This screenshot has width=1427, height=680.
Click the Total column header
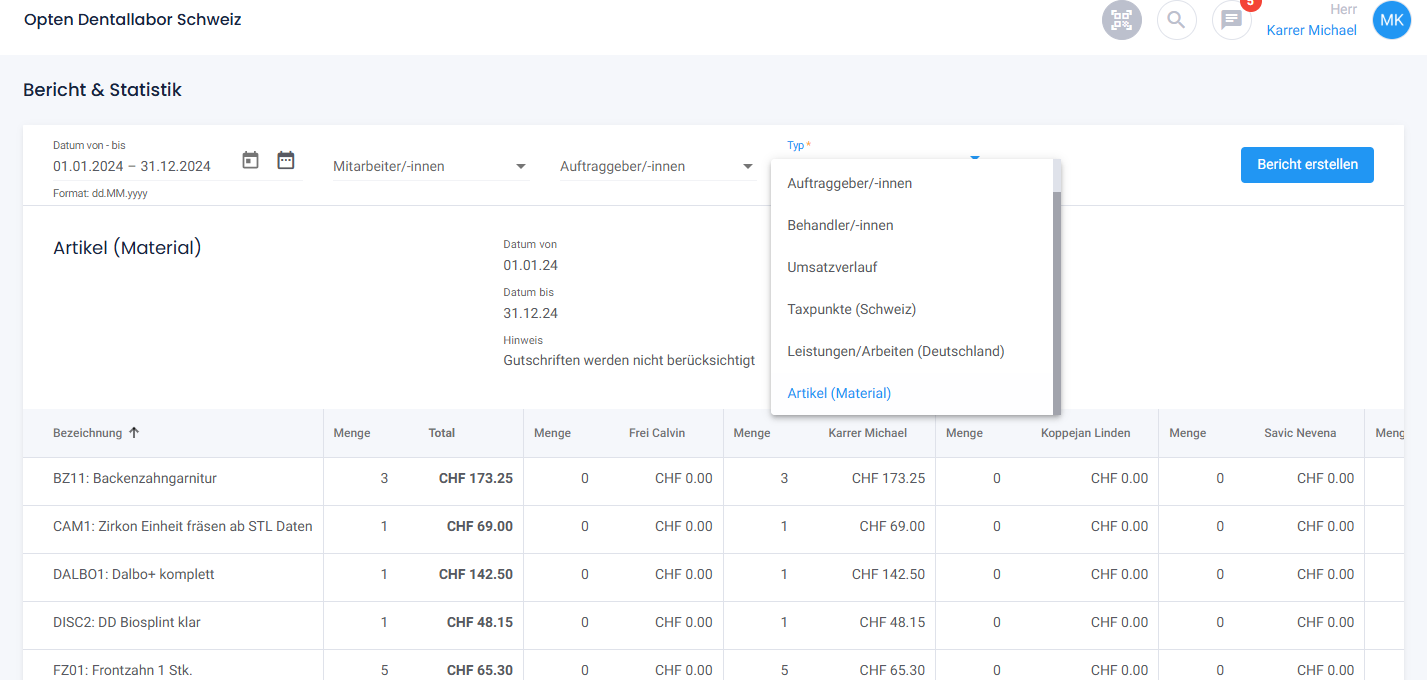pyautogui.click(x=441, y=433)
